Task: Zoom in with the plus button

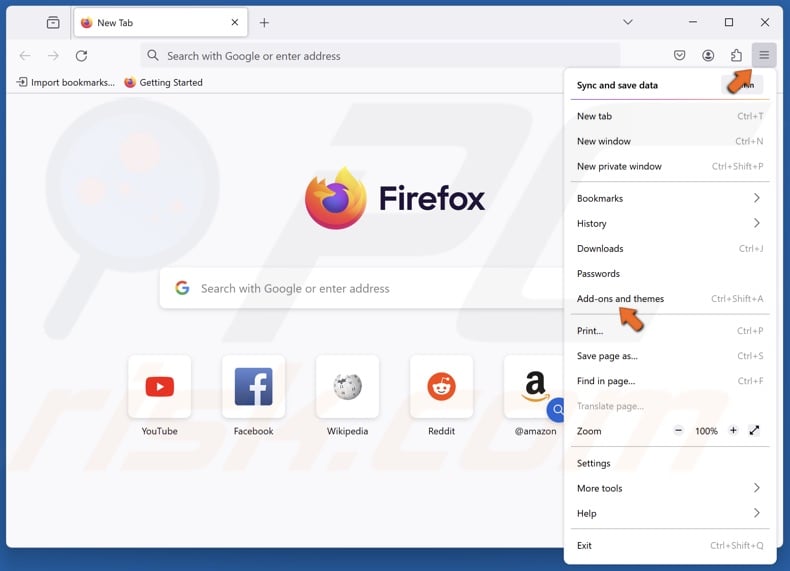Action: pyautogui.click(x=733, y=430)
